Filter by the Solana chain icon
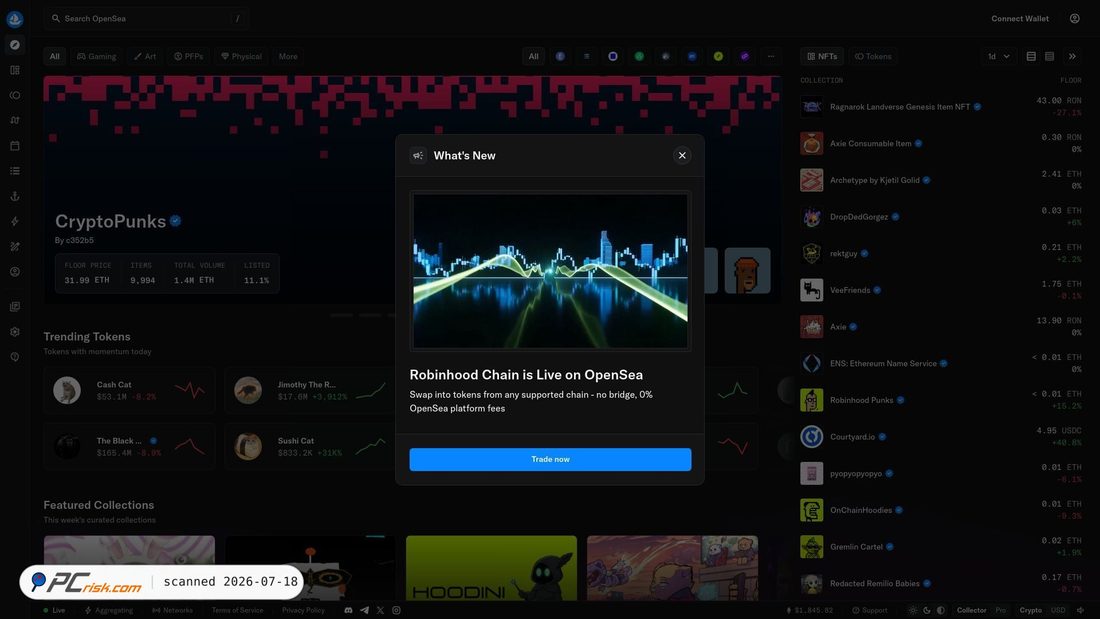The image size is (1100, 619). click(x=586, y=57)
